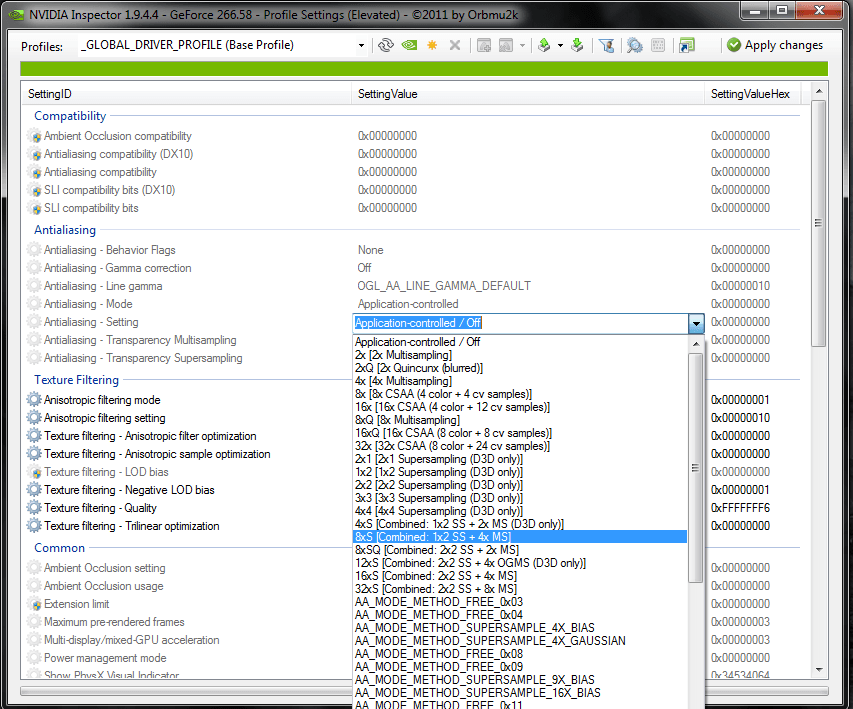Click the SettingValueHex column header

click(753, 94)
